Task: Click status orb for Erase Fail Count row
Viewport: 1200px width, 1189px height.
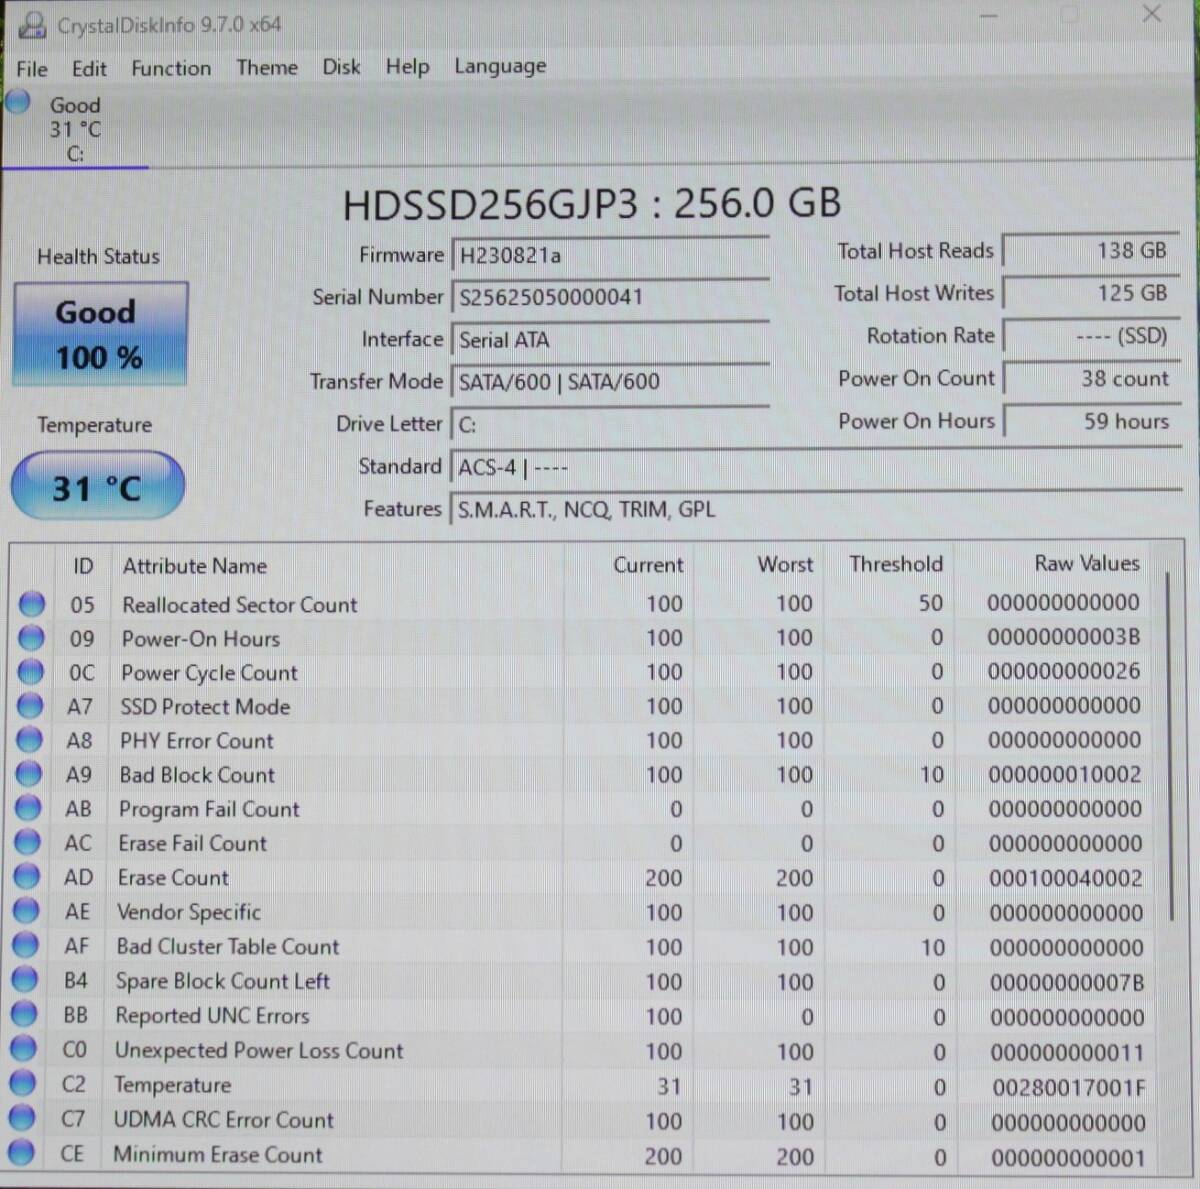Action: (x=27, y=842)
